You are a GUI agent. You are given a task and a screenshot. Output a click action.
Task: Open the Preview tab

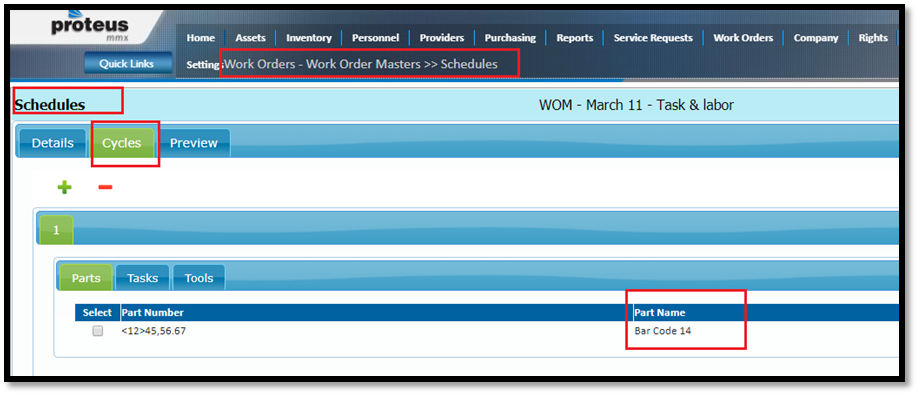tap(194, 143)
